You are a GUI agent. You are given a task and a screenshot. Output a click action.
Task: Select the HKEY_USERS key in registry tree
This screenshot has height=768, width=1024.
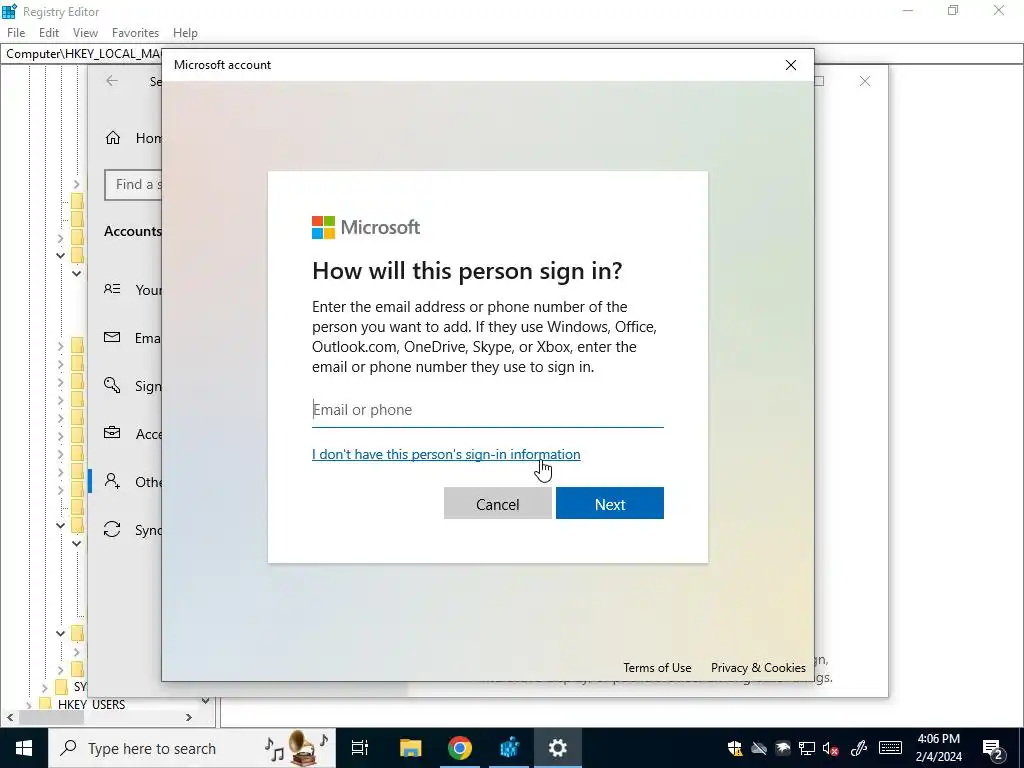coord(91,705)
